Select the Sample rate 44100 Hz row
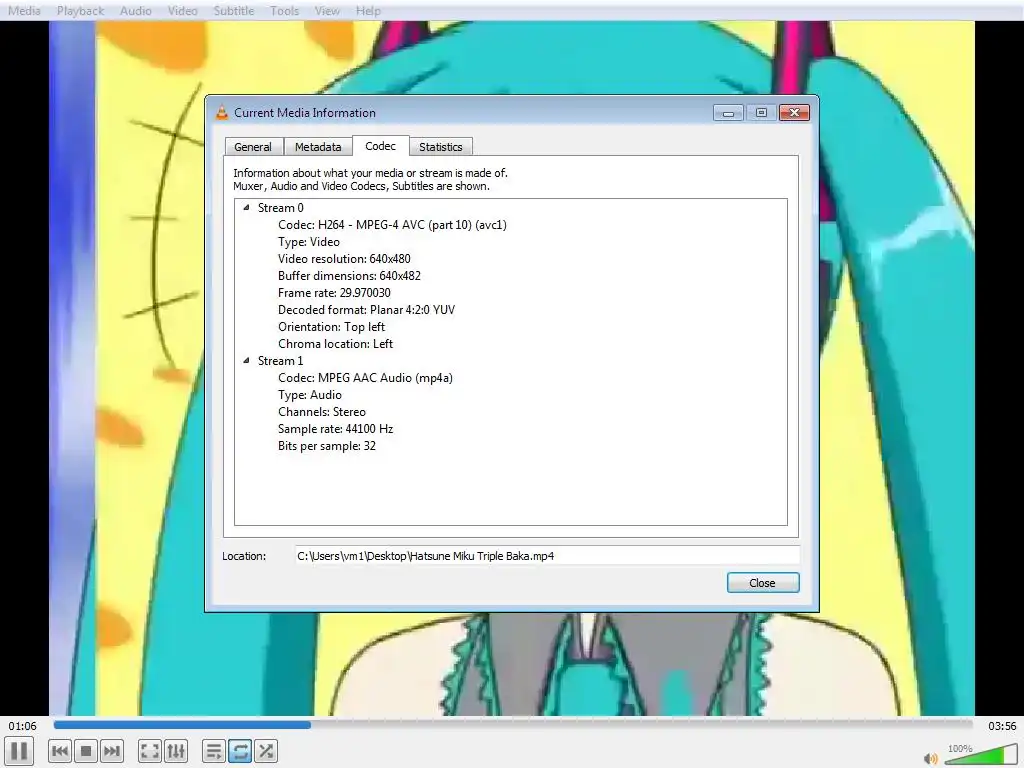The width and height of the screenshot is (1024, 768). (336, 428)
